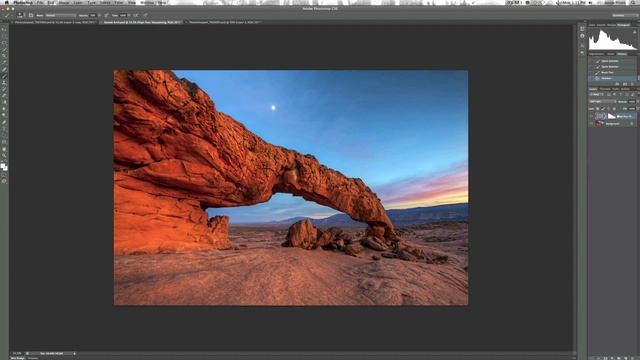Viewport: 640px width, 360px height.
Task: Select the Dodge tool
Action: pyautogui.click(x=4, y=116)
